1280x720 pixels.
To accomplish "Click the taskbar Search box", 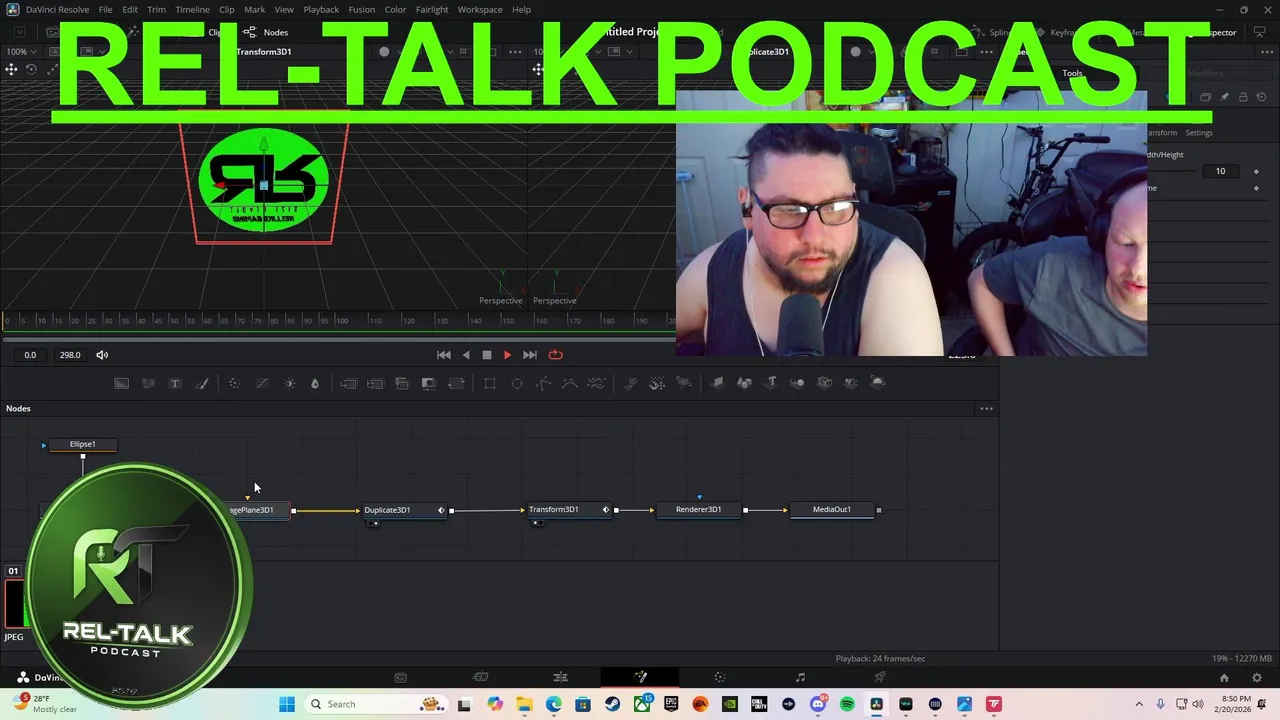I will pos(374,704).
